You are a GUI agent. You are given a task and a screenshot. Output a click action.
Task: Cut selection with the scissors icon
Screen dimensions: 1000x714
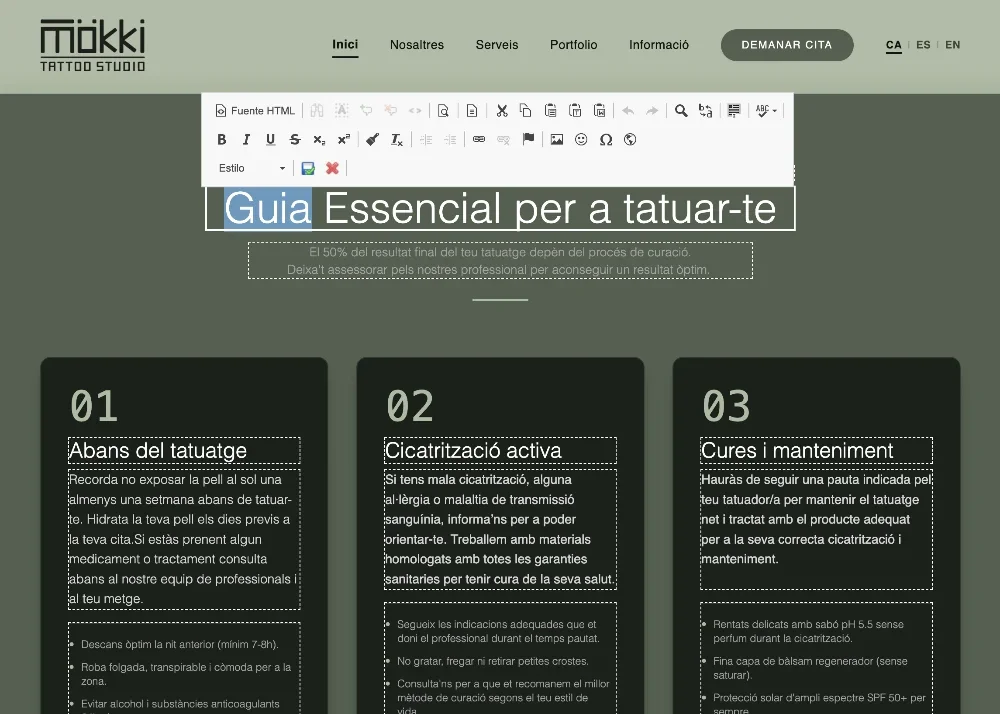pos(502,111)
